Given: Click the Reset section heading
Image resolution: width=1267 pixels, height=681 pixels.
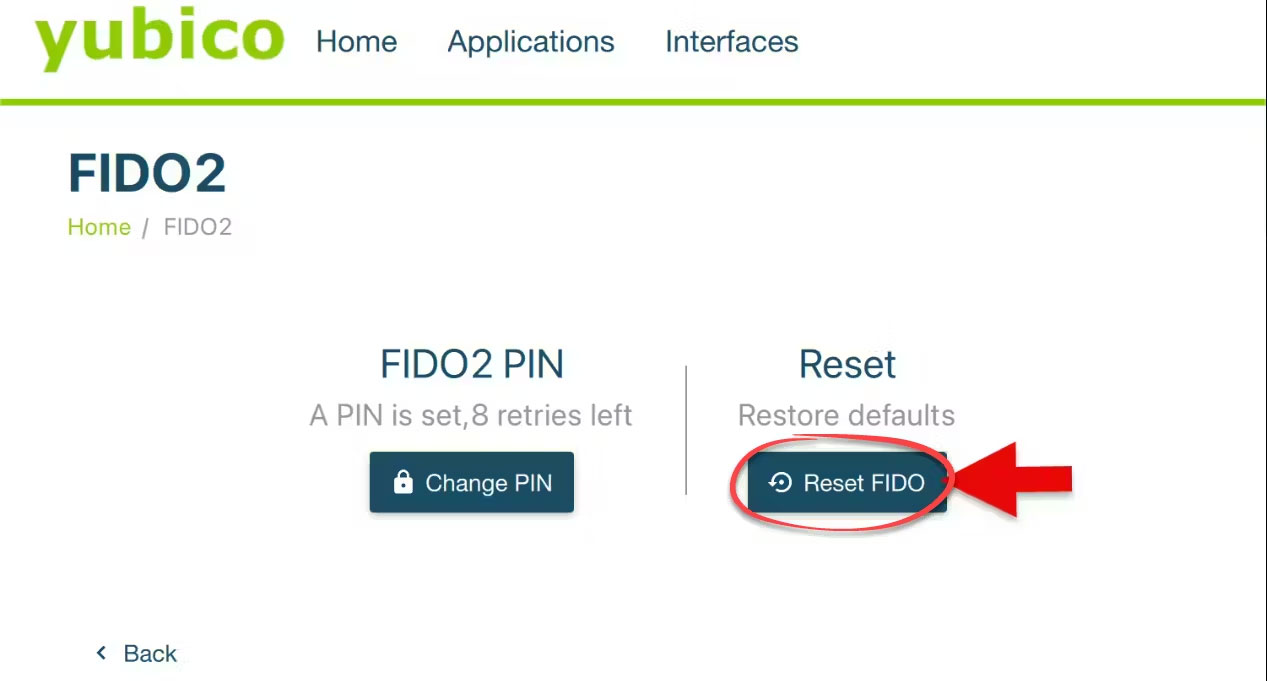Looking at the screenshot, I should click(x=847, y=364).
